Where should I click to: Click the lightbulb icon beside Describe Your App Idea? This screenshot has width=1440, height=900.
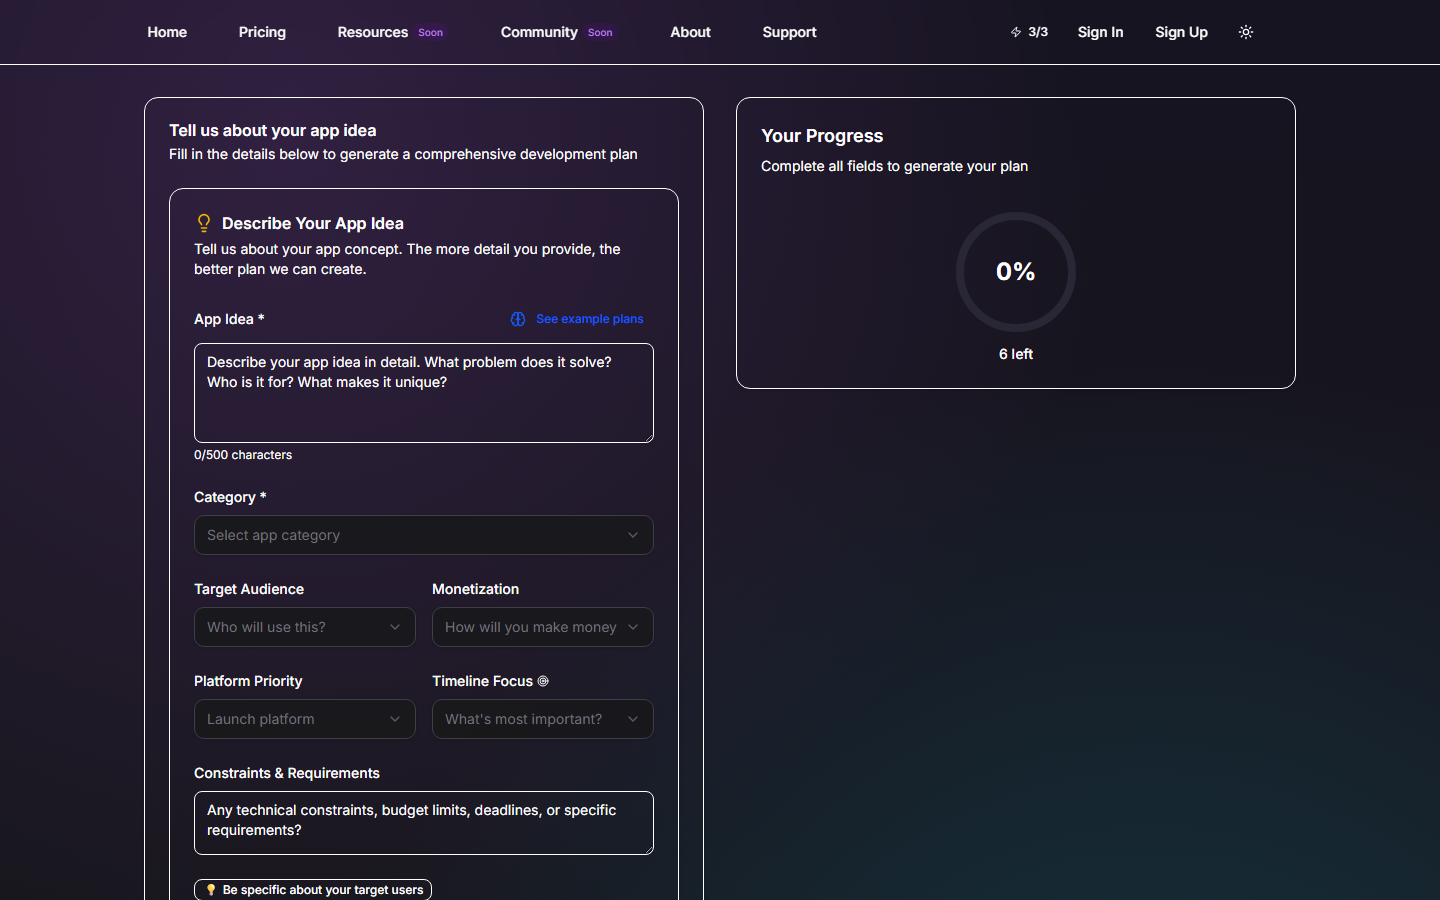204,222
